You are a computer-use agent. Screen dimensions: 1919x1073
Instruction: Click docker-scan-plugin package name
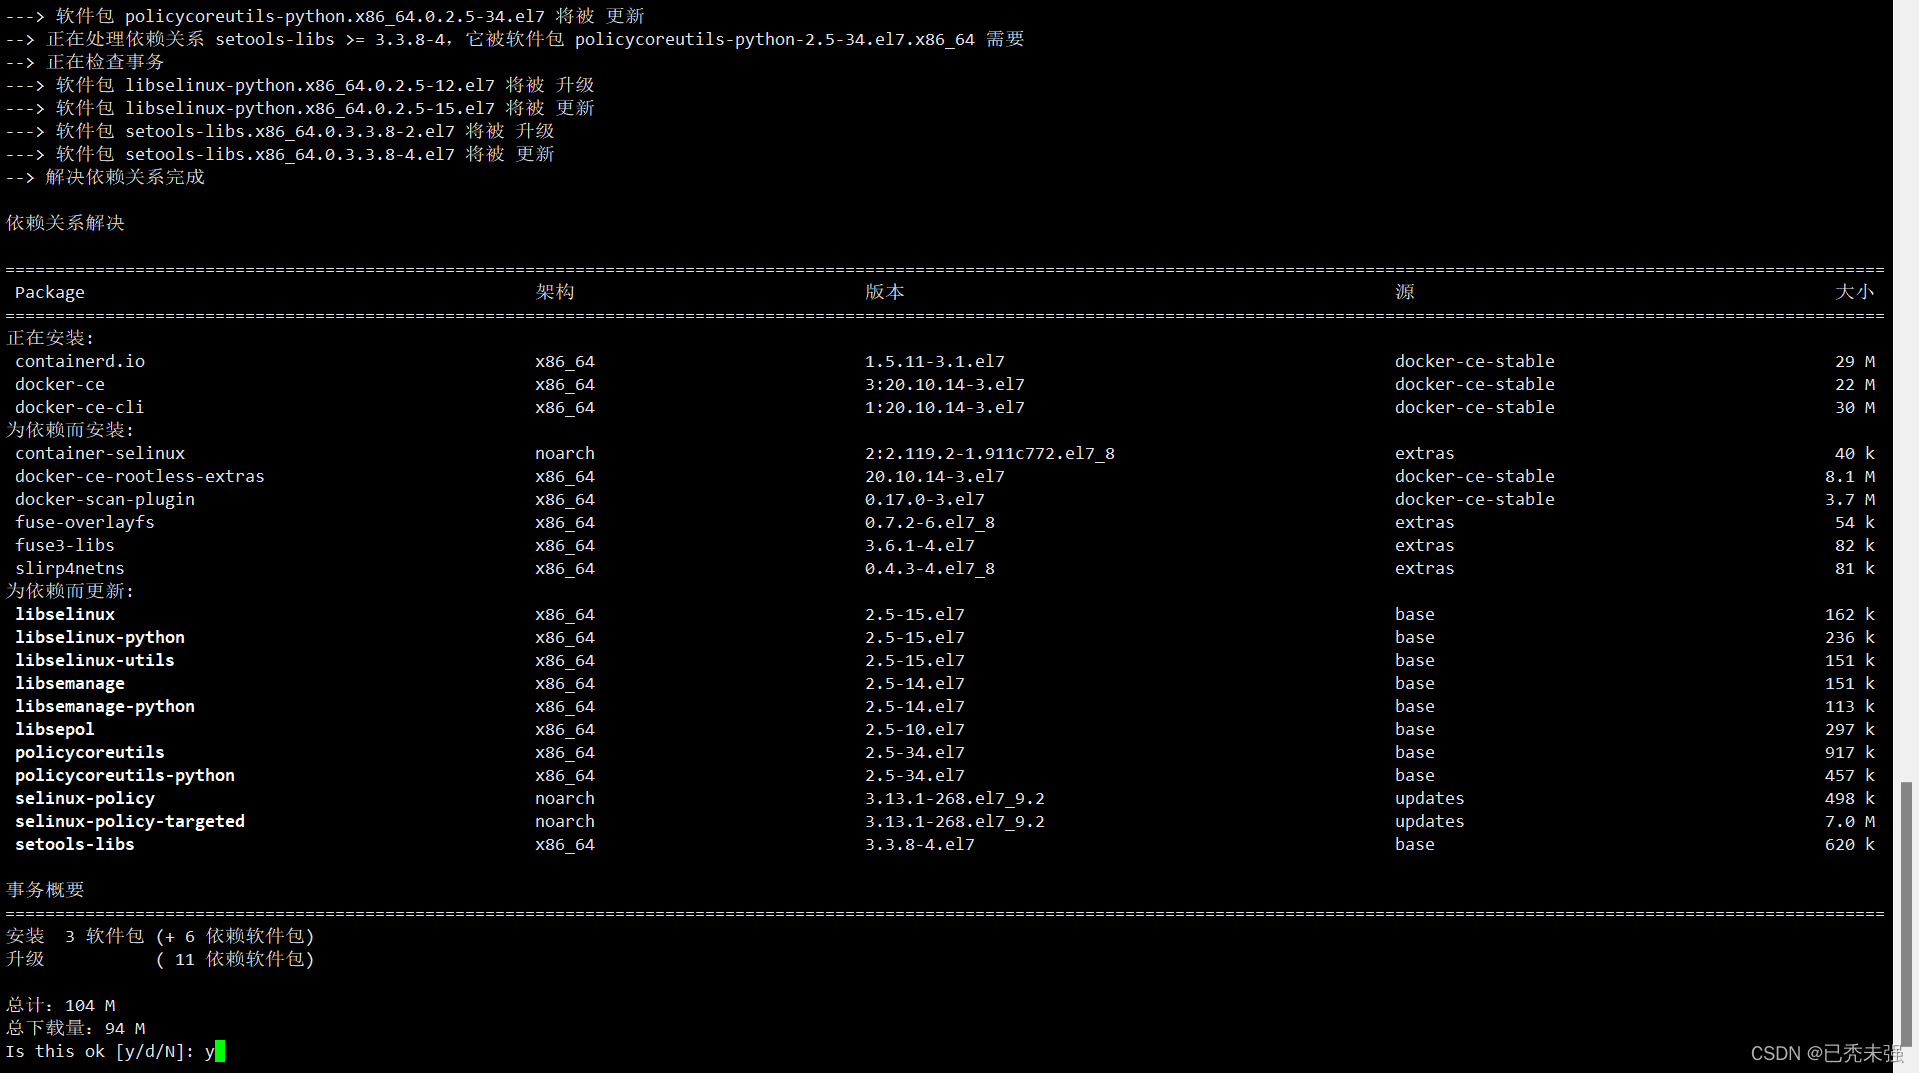pos(105,499)
